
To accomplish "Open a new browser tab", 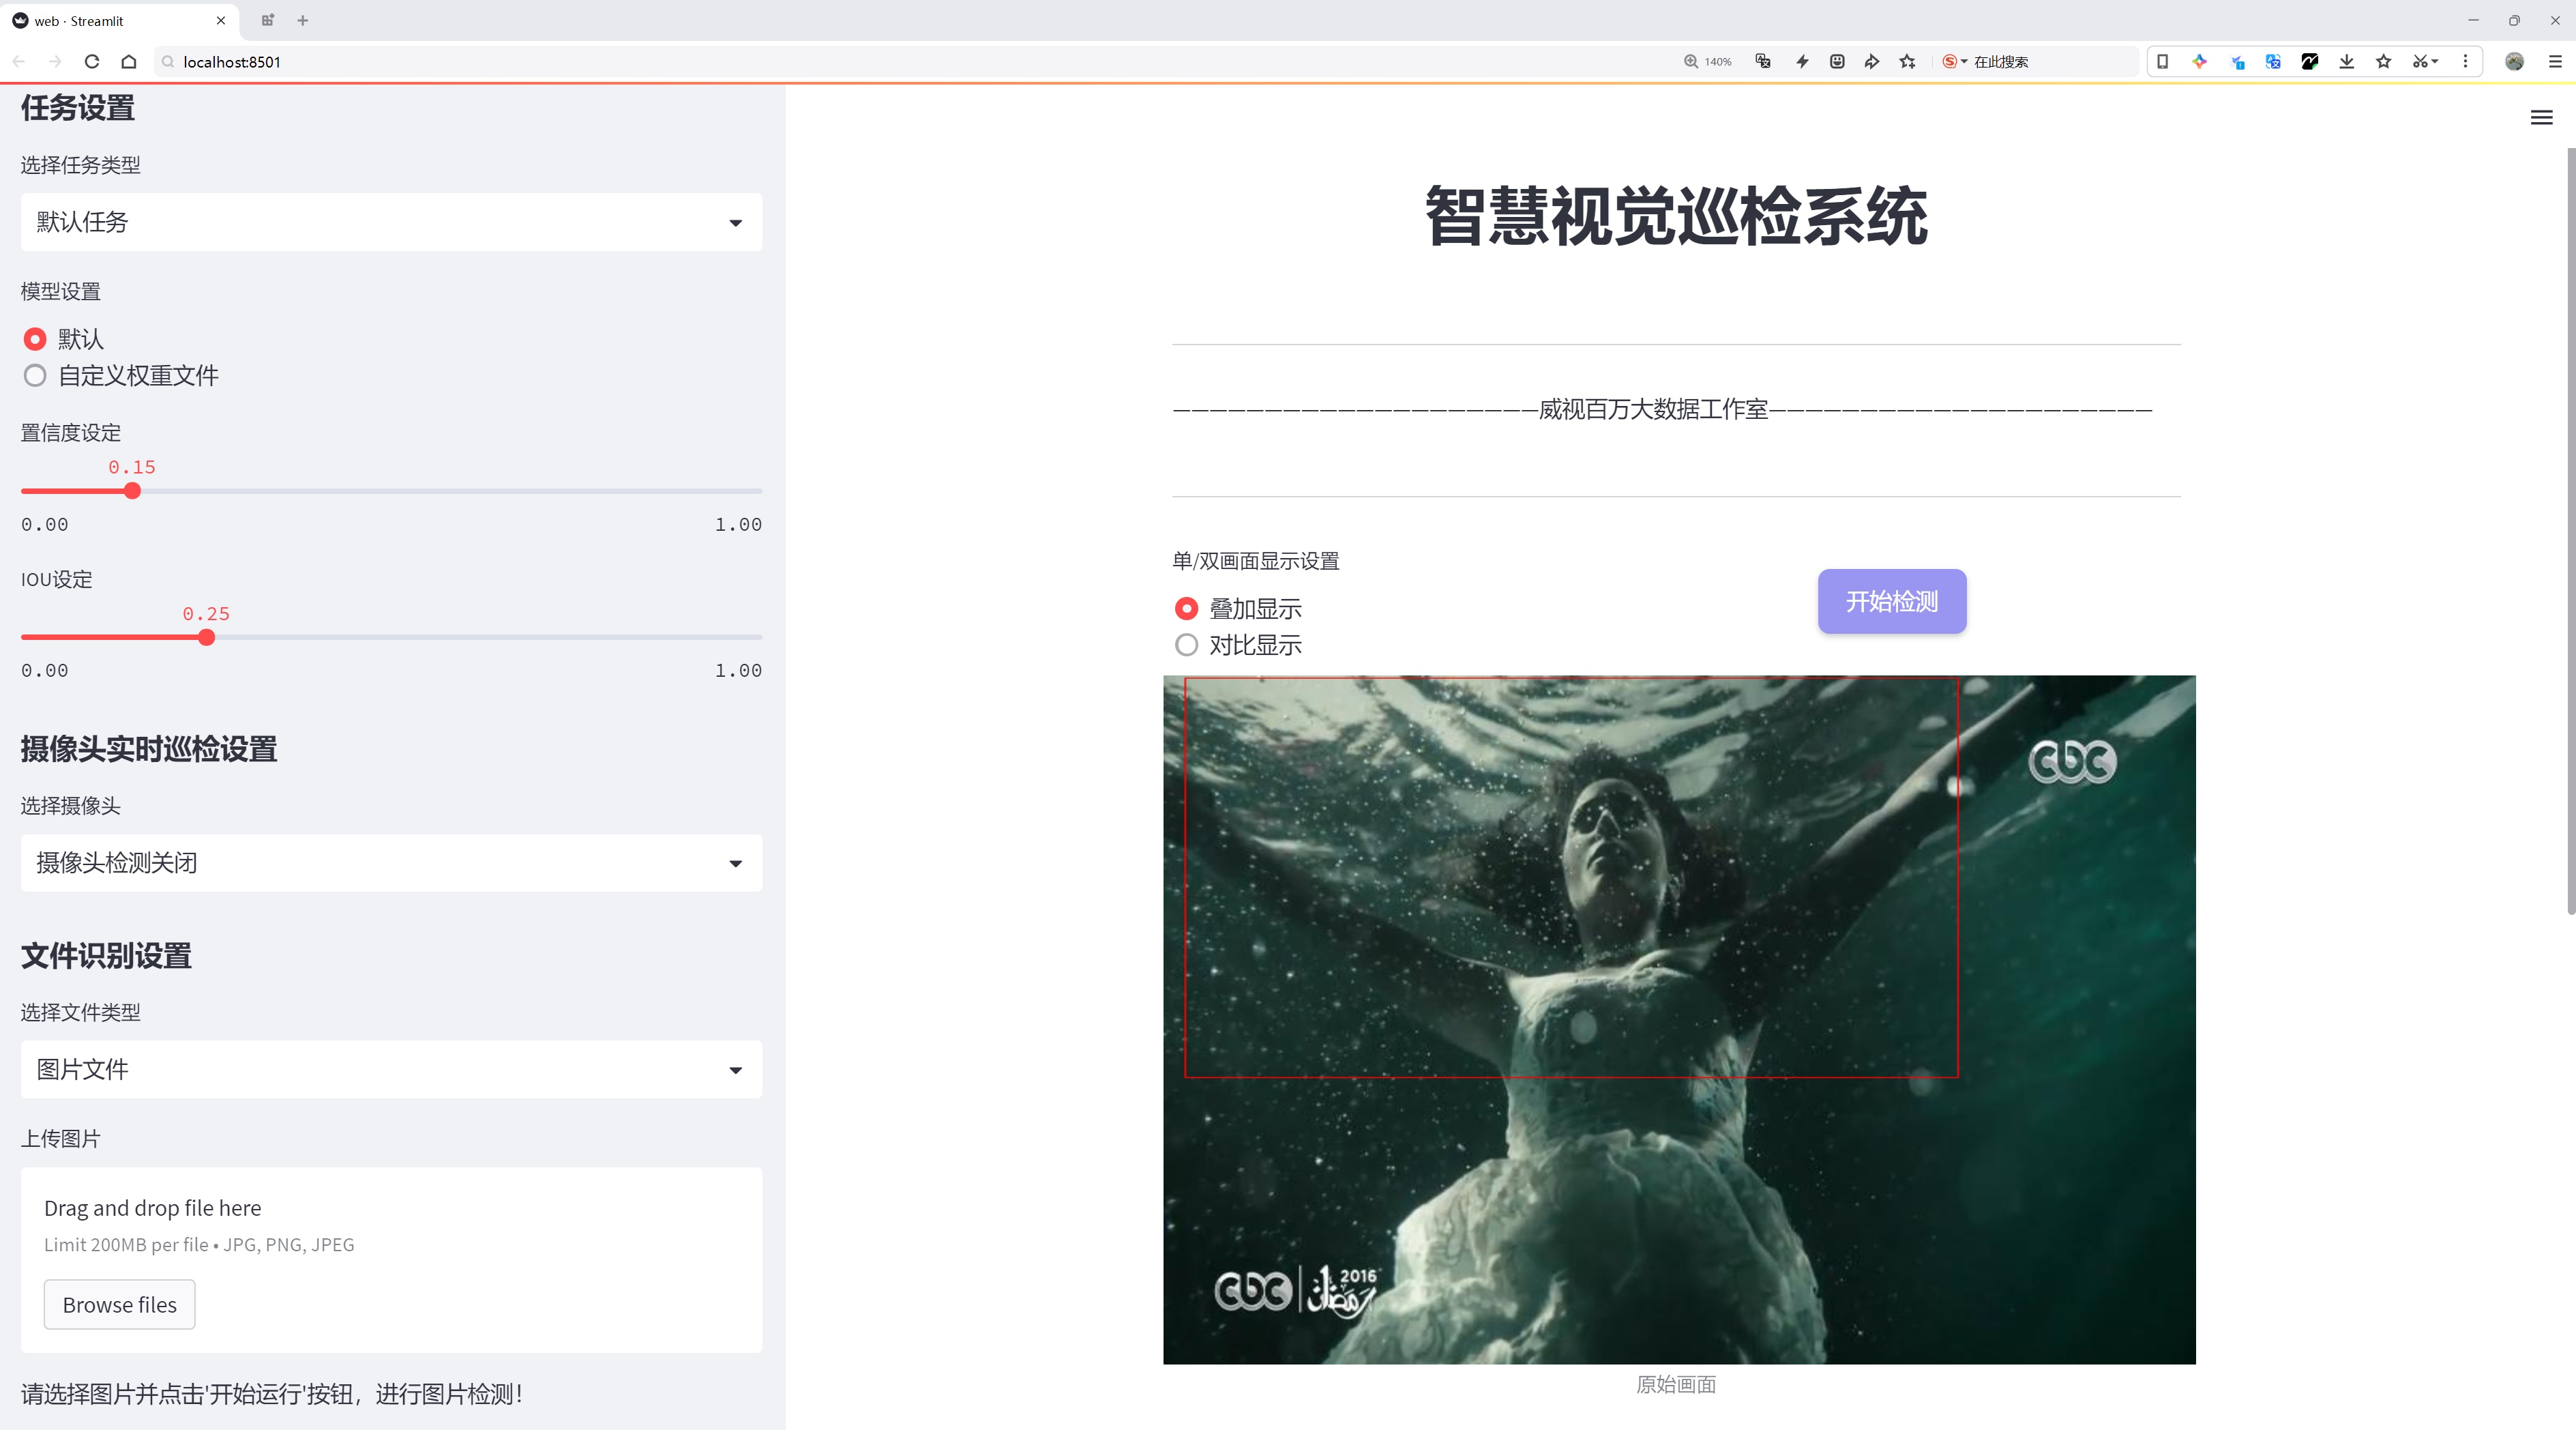I will click(x=303, y=20).
